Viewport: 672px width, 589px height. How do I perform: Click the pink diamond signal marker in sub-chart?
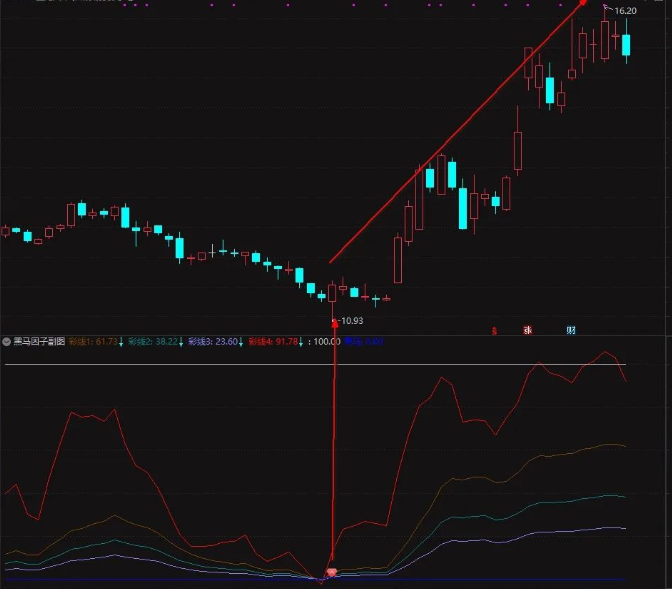[x=332, y=572]
